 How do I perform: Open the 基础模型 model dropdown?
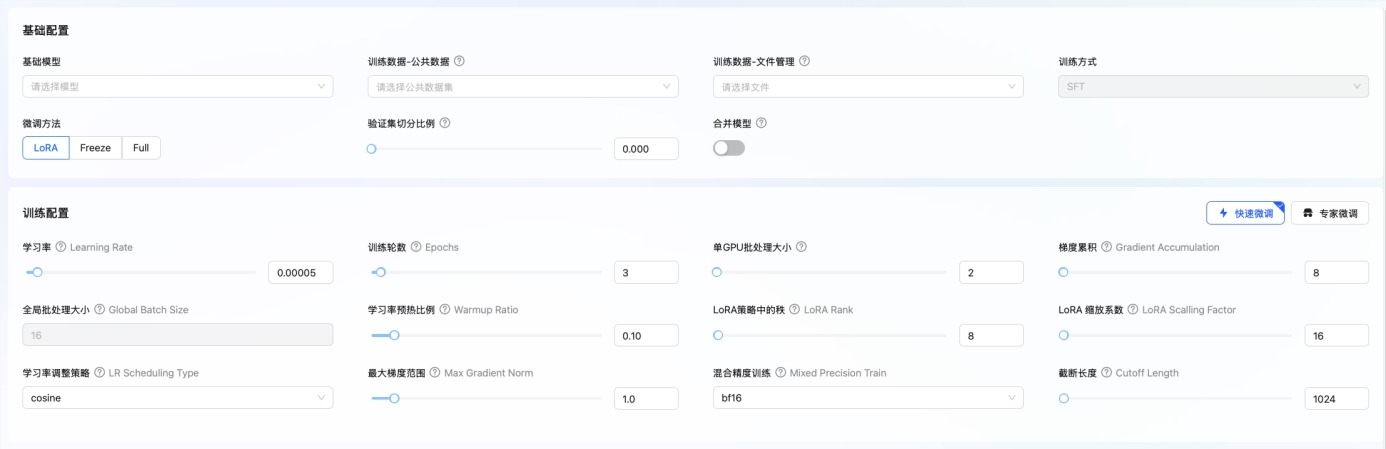click(177, 87)
